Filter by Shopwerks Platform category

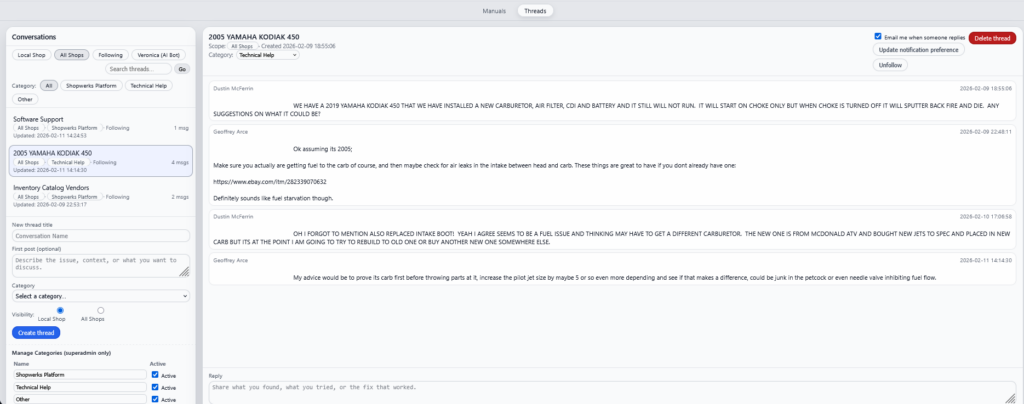92,86
